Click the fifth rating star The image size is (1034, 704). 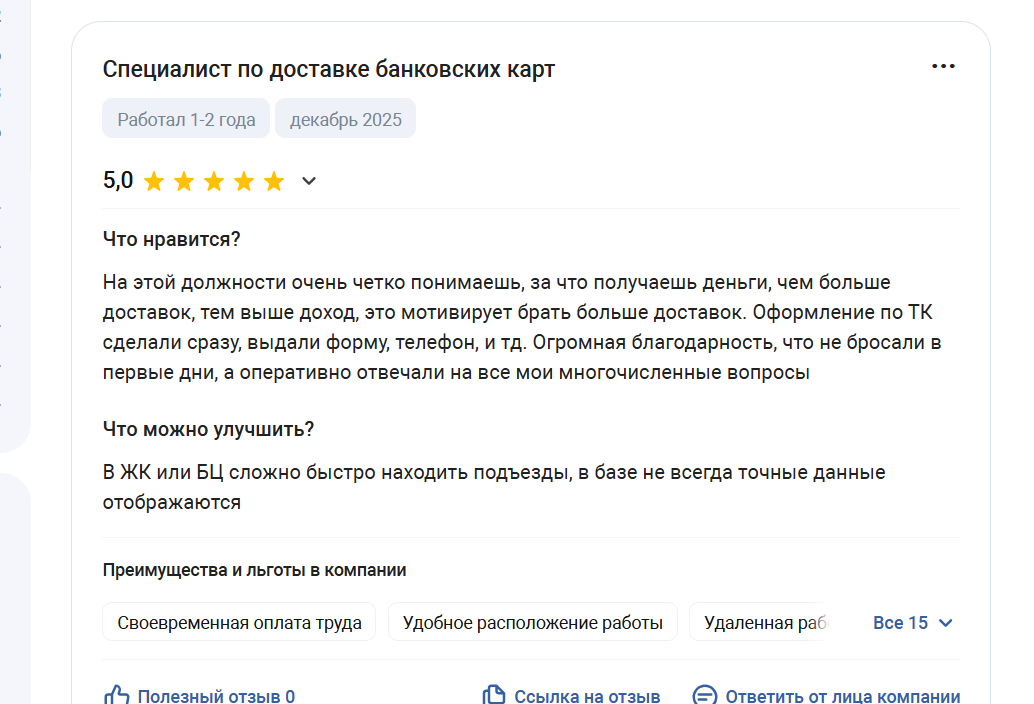tap(274, 182)
